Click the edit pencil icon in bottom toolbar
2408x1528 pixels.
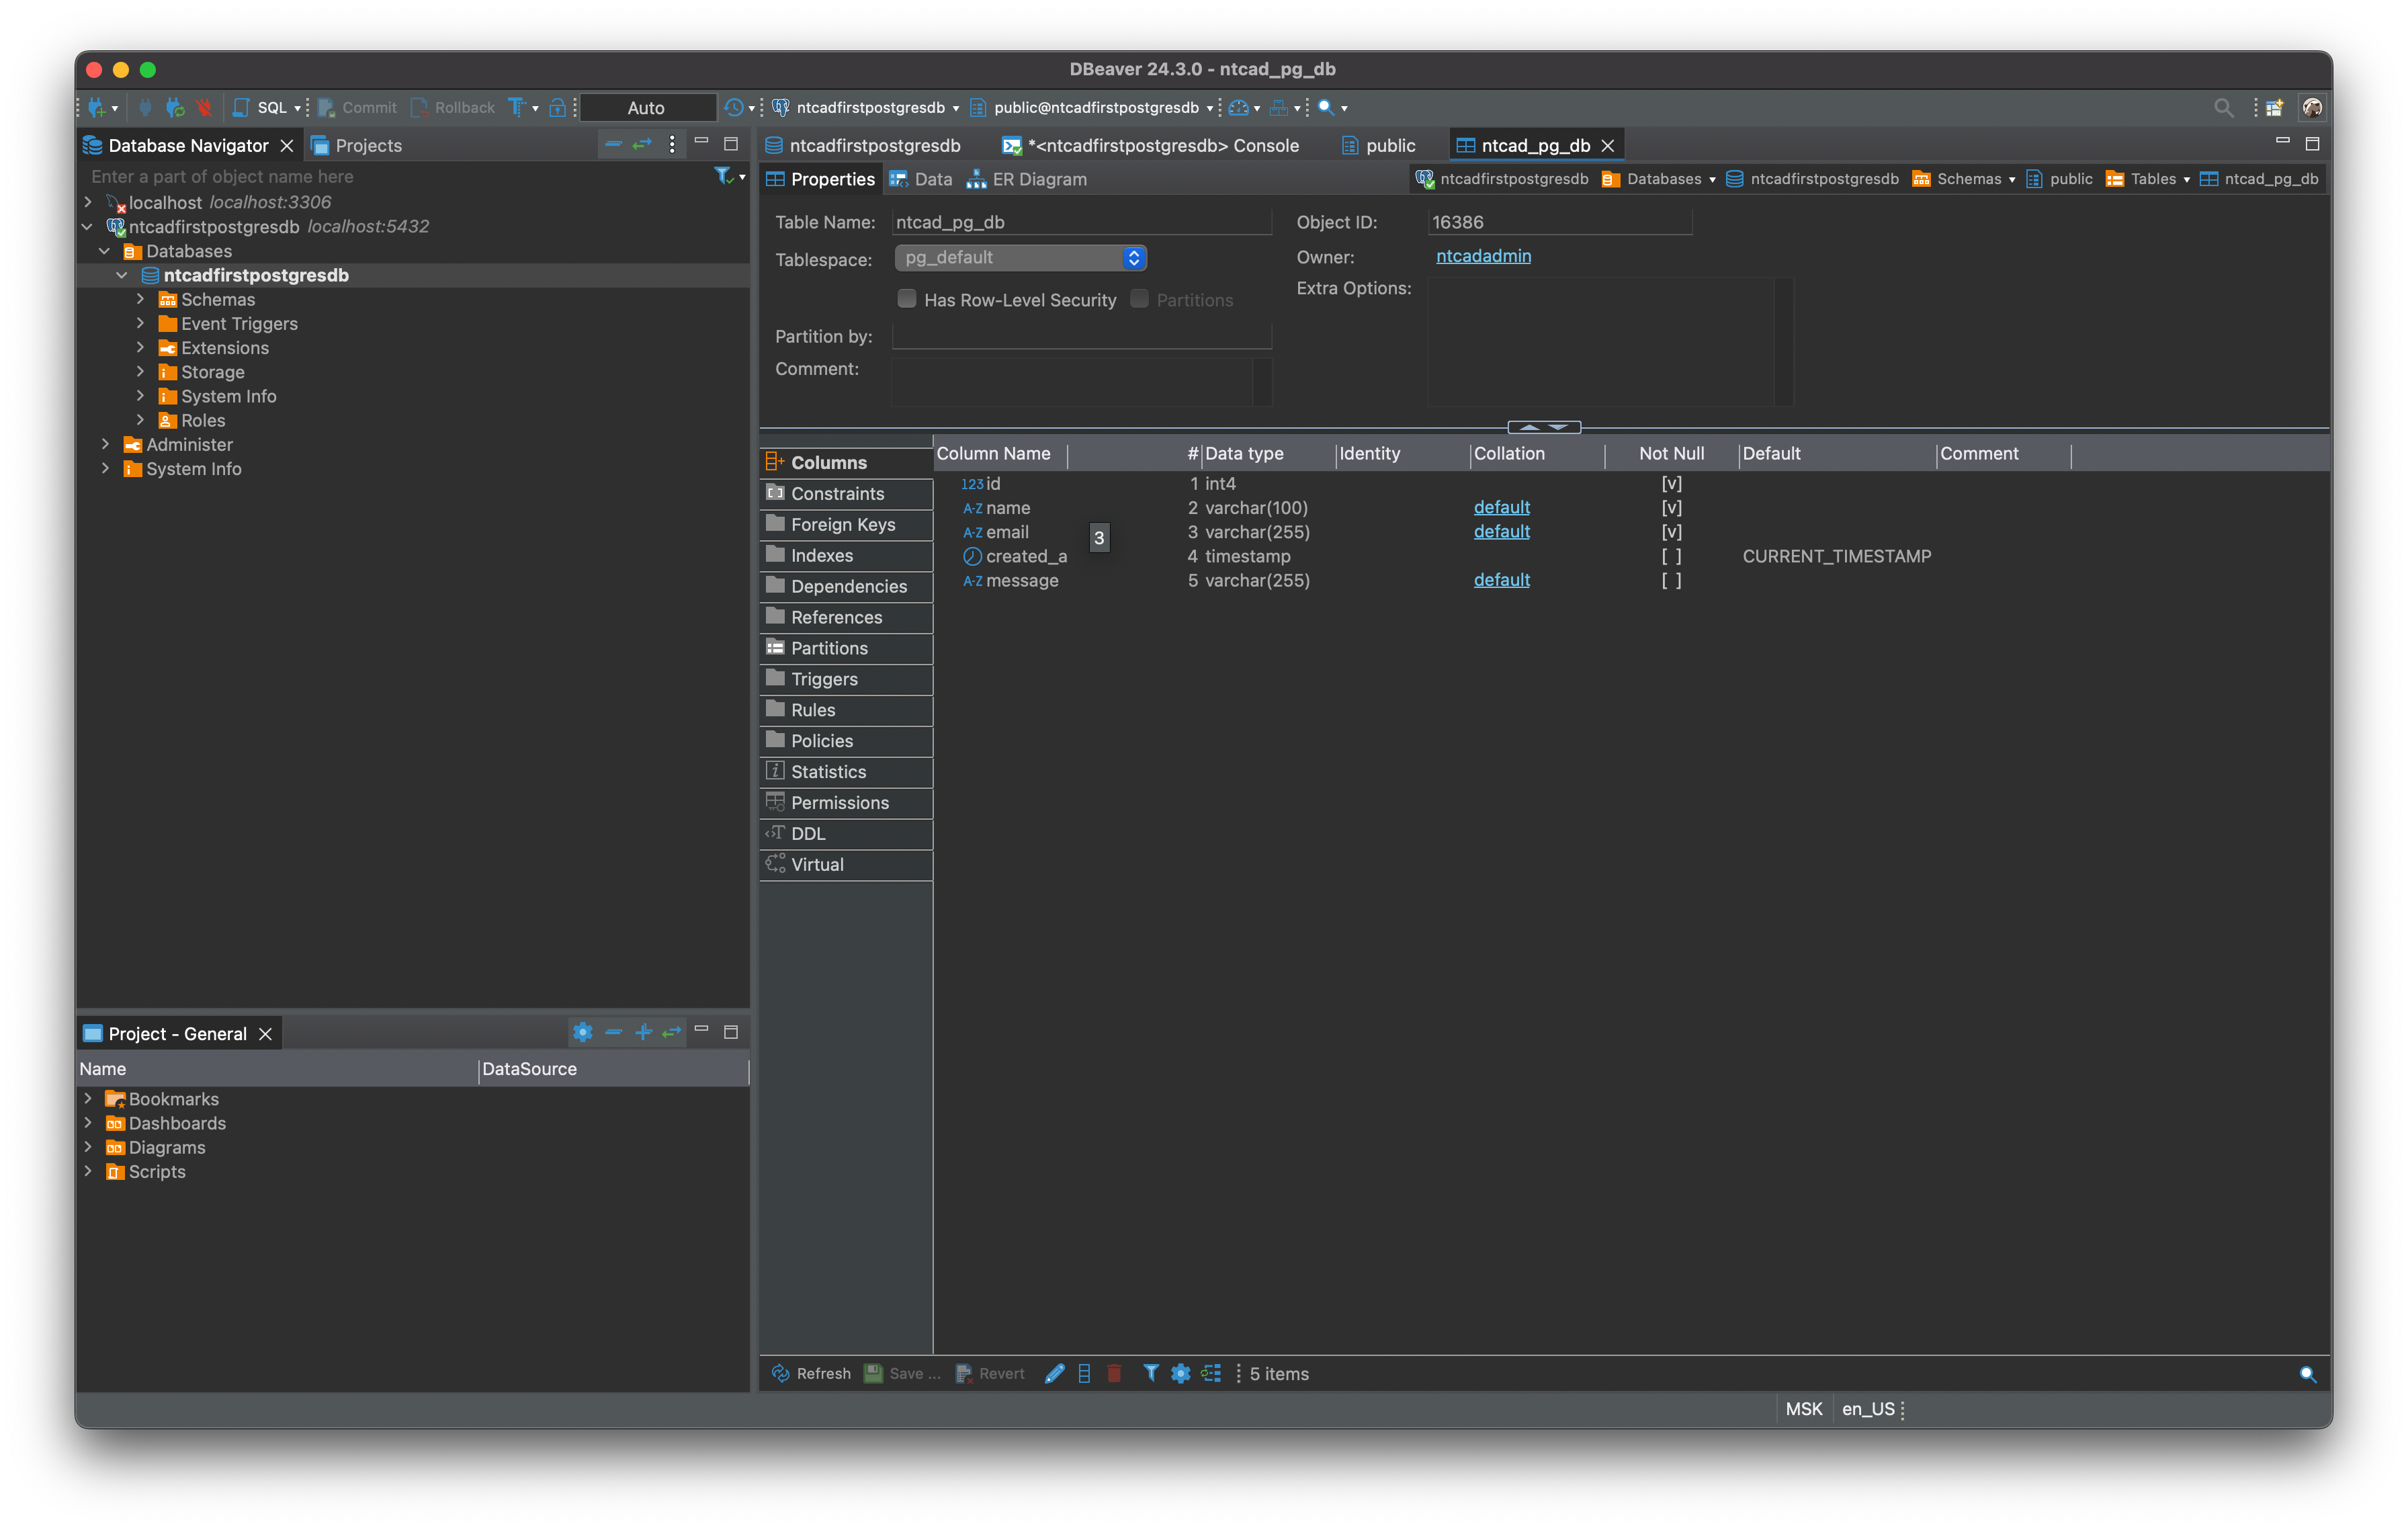(x=1054, y=1373)
